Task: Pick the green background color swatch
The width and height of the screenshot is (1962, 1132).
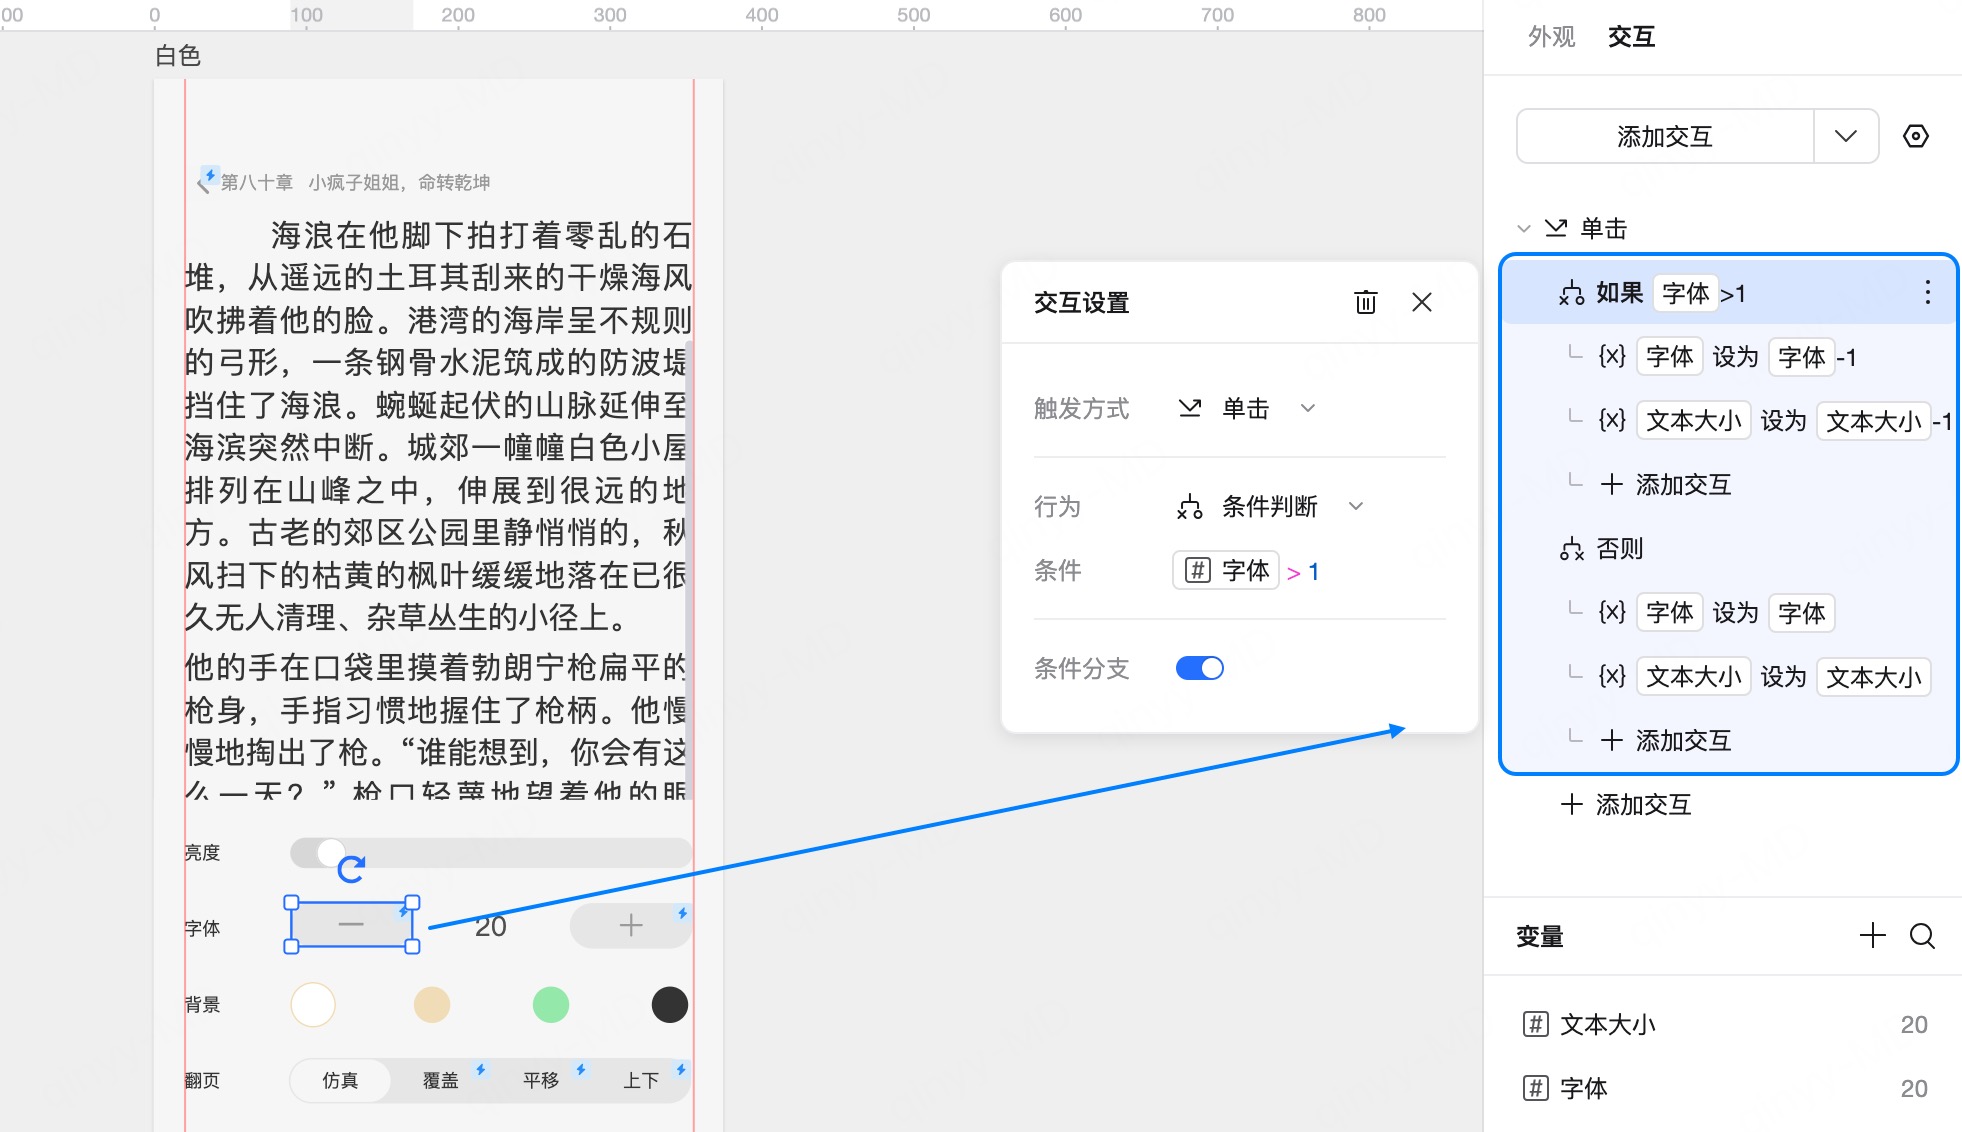Action: [550, 1004]
